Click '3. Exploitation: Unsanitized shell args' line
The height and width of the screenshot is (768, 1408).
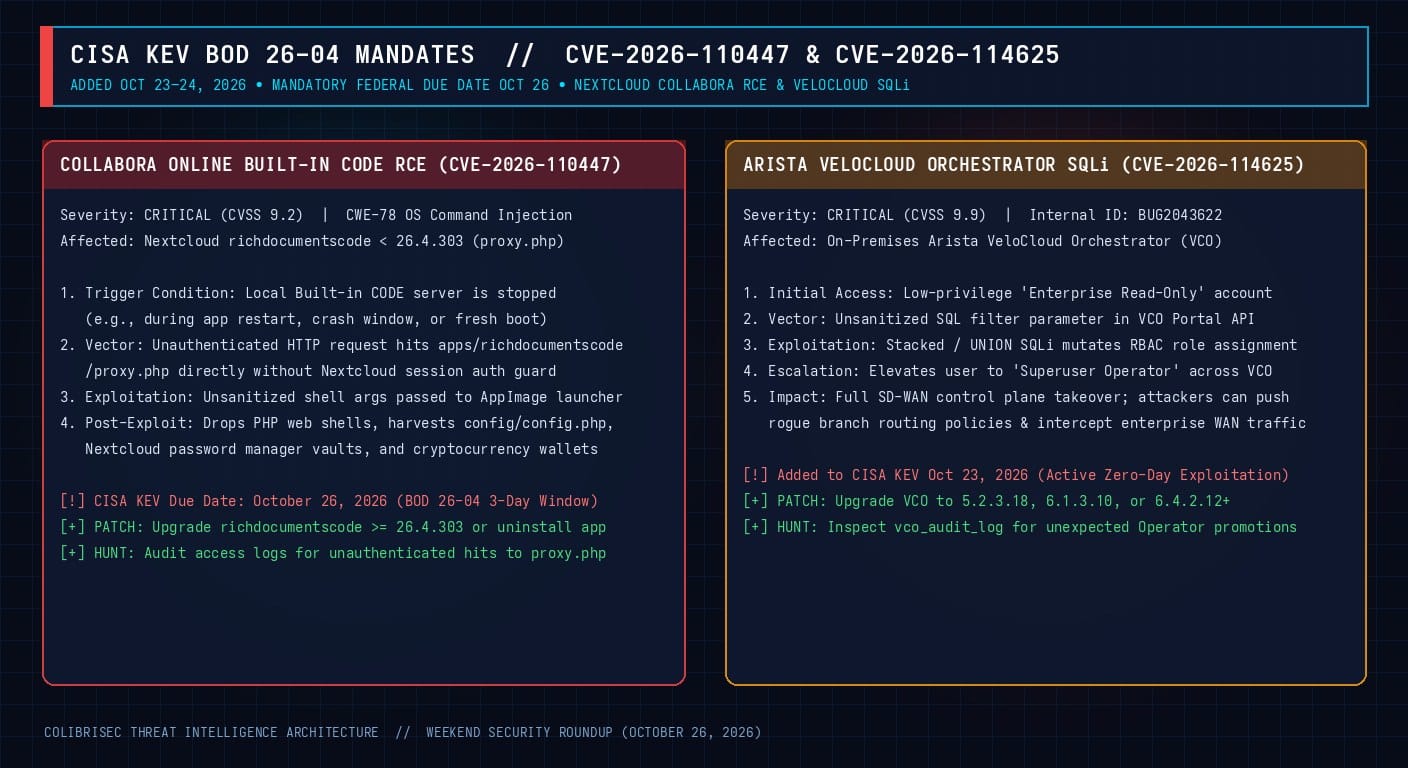click(x=342, y=397)
